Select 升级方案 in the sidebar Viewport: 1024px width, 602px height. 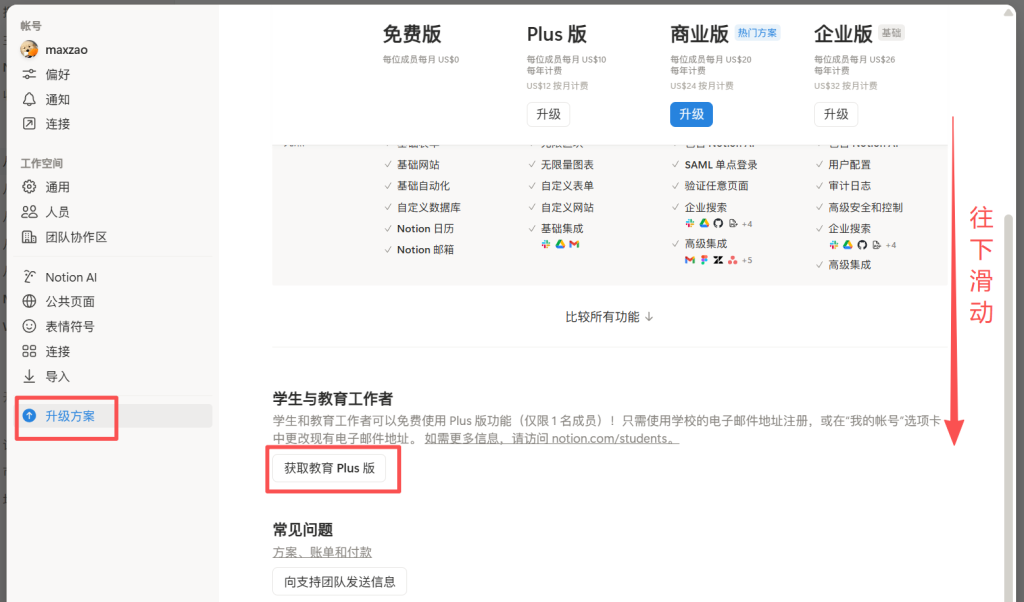[70, 416]
